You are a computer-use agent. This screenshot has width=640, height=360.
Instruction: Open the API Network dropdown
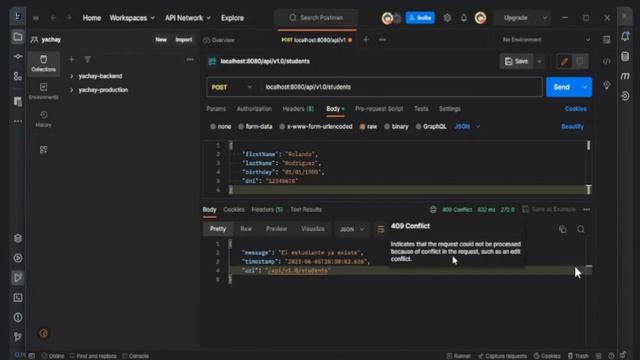click(187, 18)
